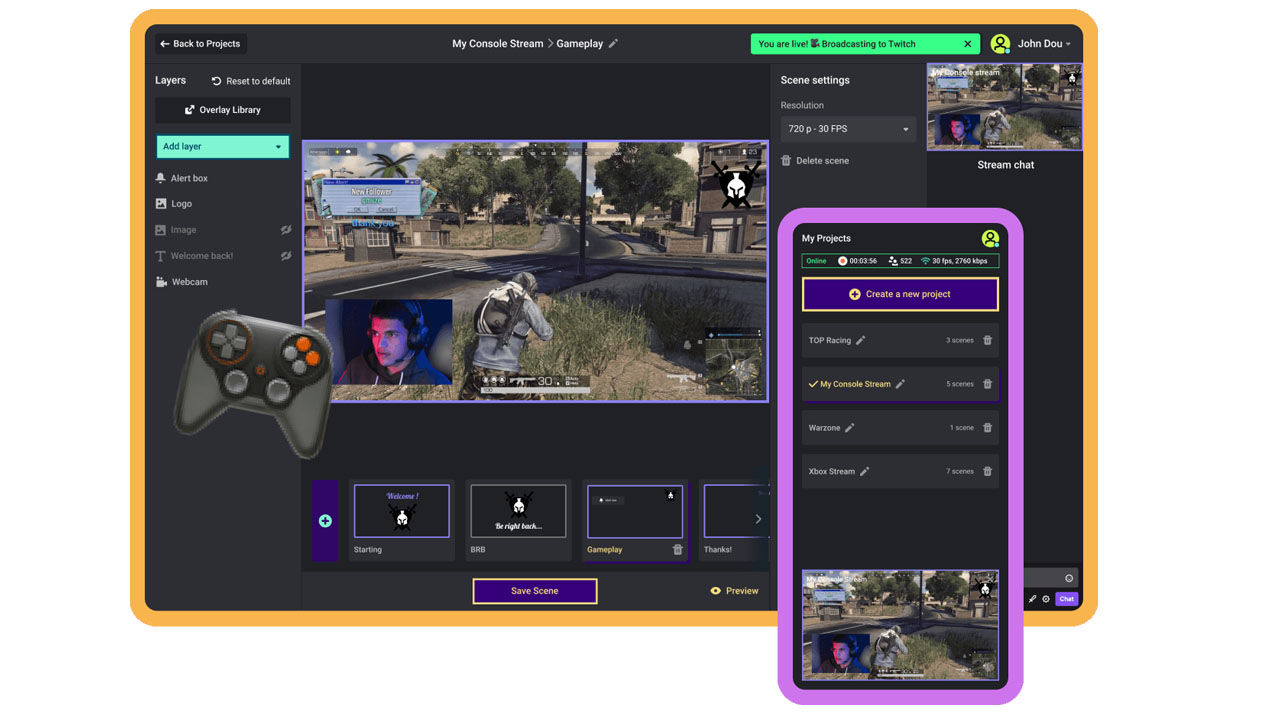
Task: Toggle visibility of the Image layer
Action: 286,230
